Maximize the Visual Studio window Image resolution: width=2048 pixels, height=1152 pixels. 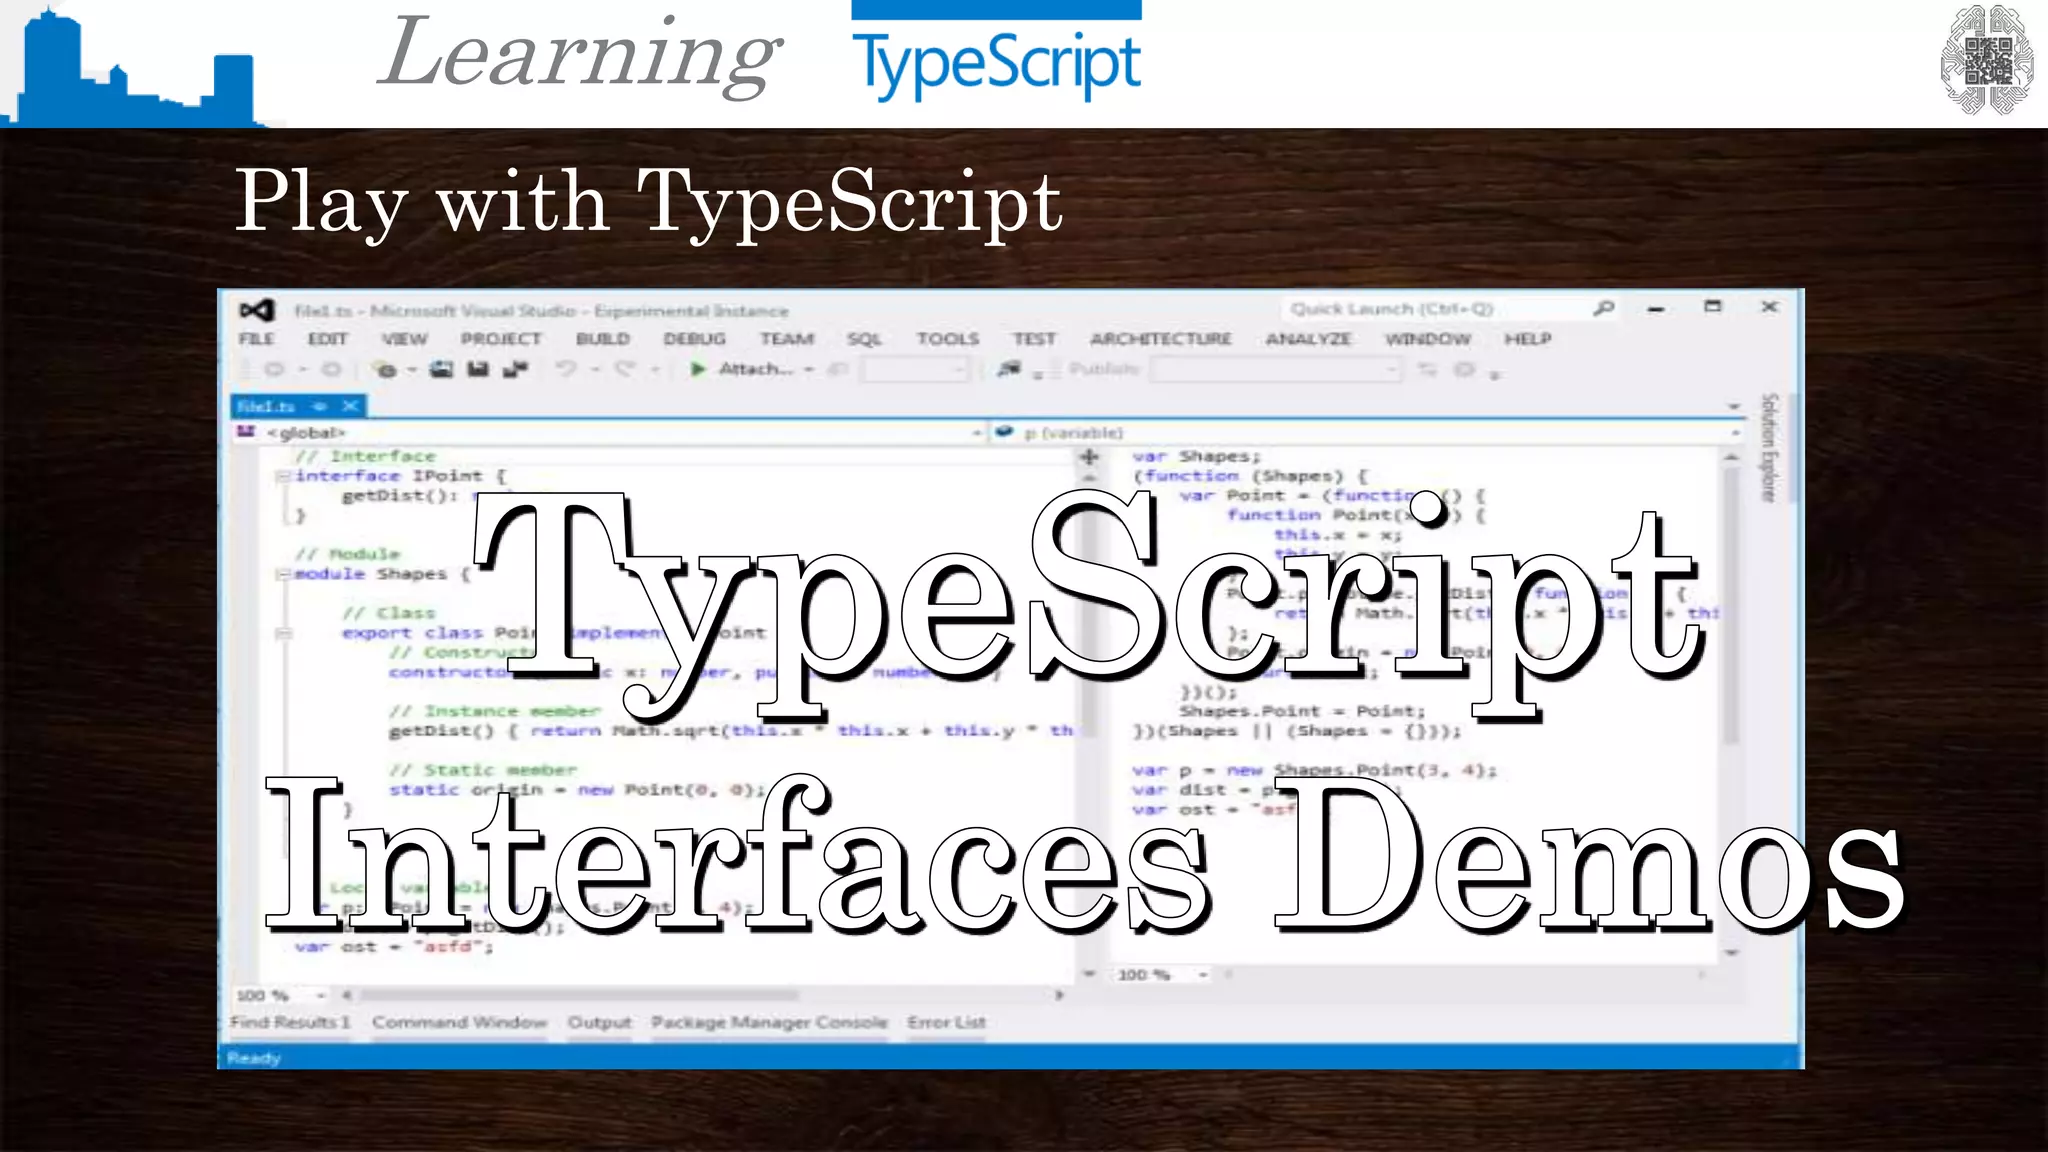point(1713,306)
